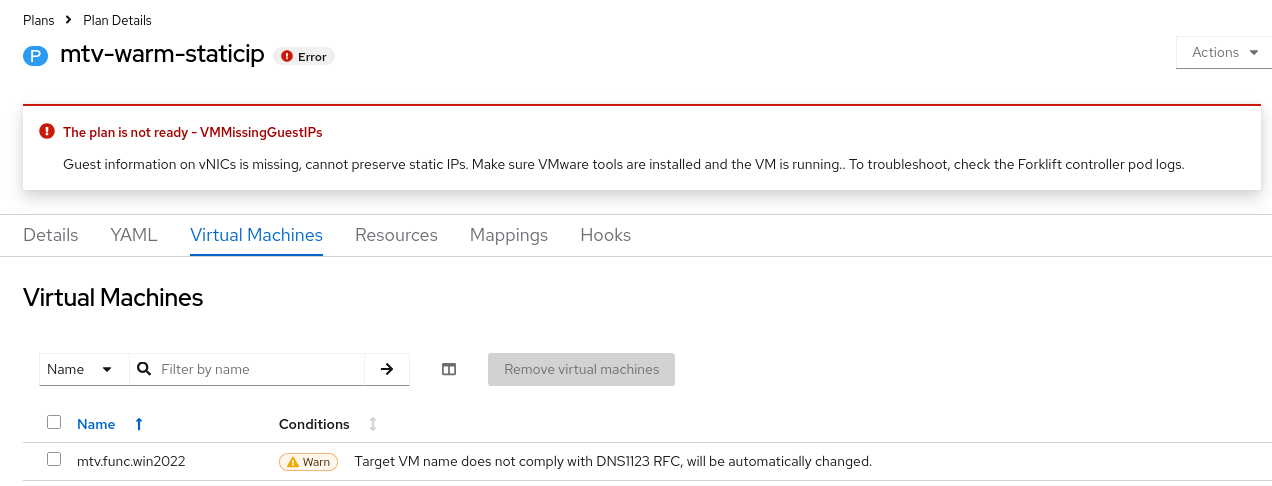Click the Name column sort arrow
Image resolution: width=1272 pixels, height=486 pixels.
(x=139, y=424)
